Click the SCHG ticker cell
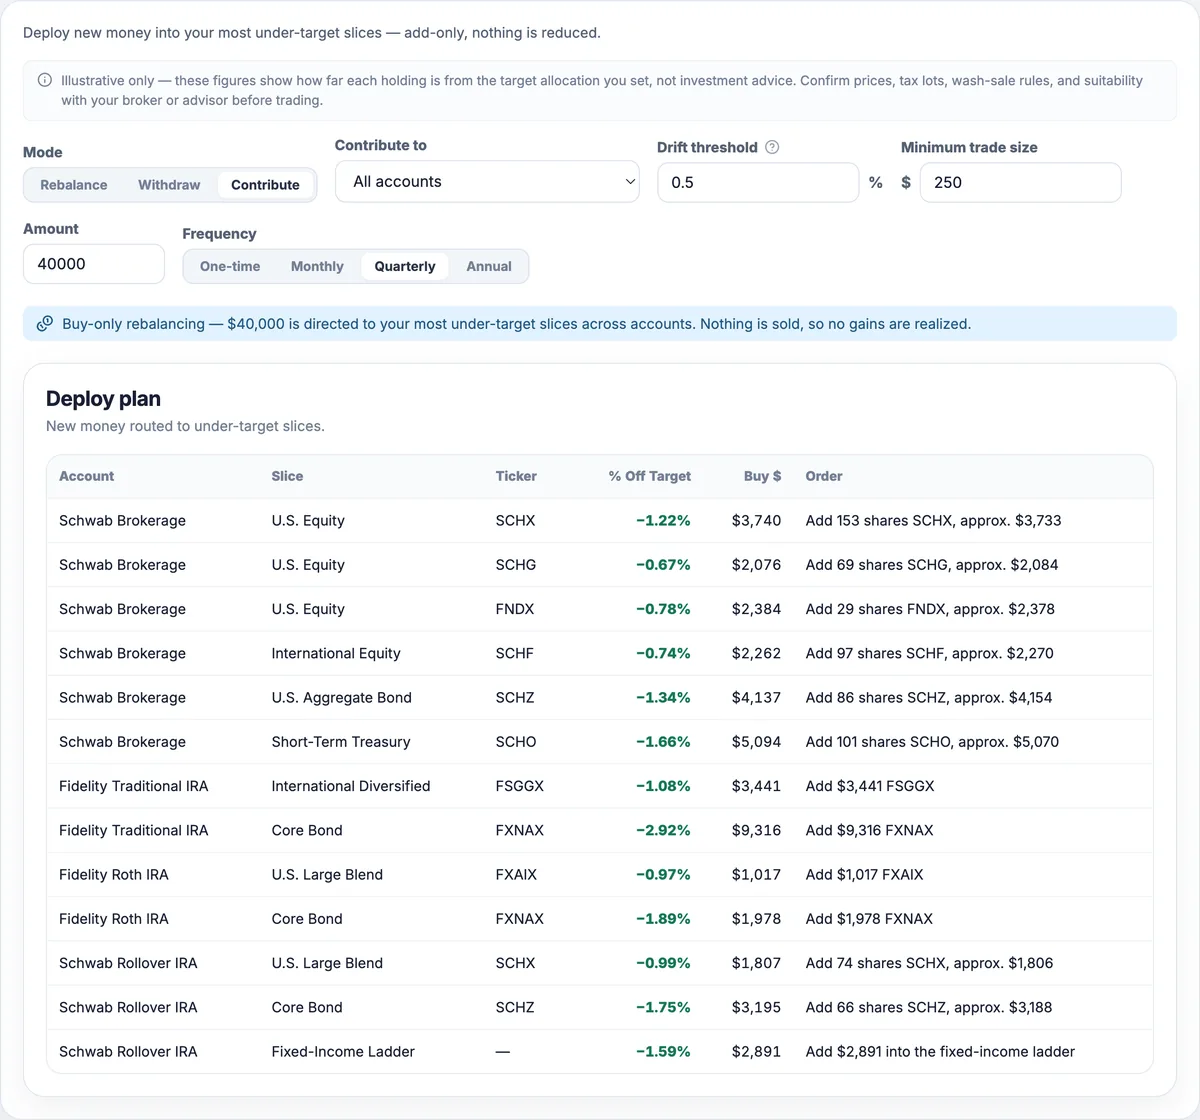Viewport: 1200px width, 1120px height. pos(516,565)
